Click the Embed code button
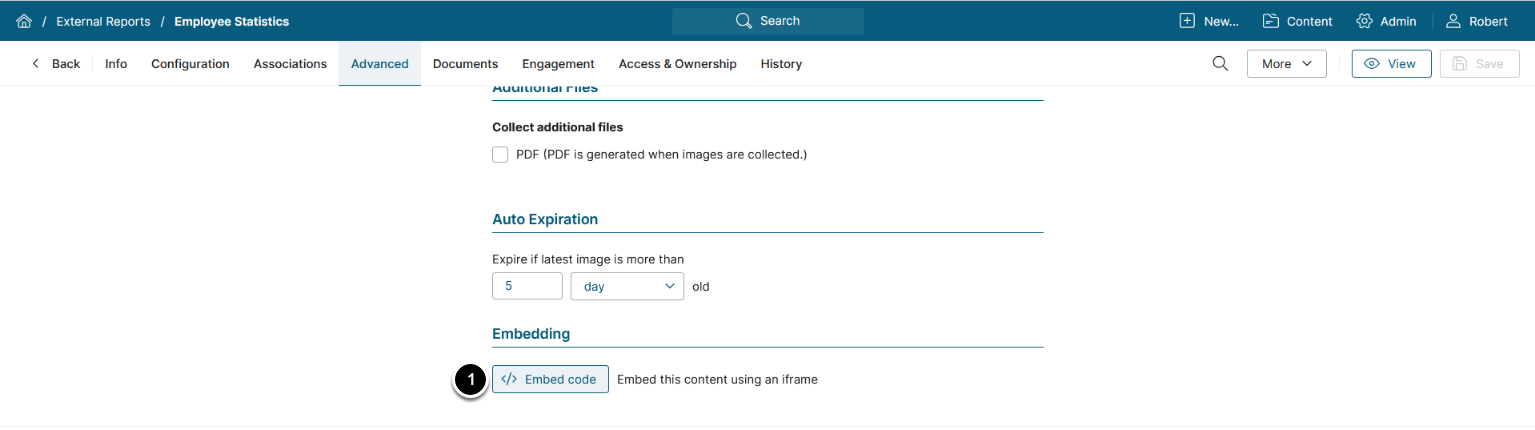The width and height of the screenshot is (1535, 430). 550,380
